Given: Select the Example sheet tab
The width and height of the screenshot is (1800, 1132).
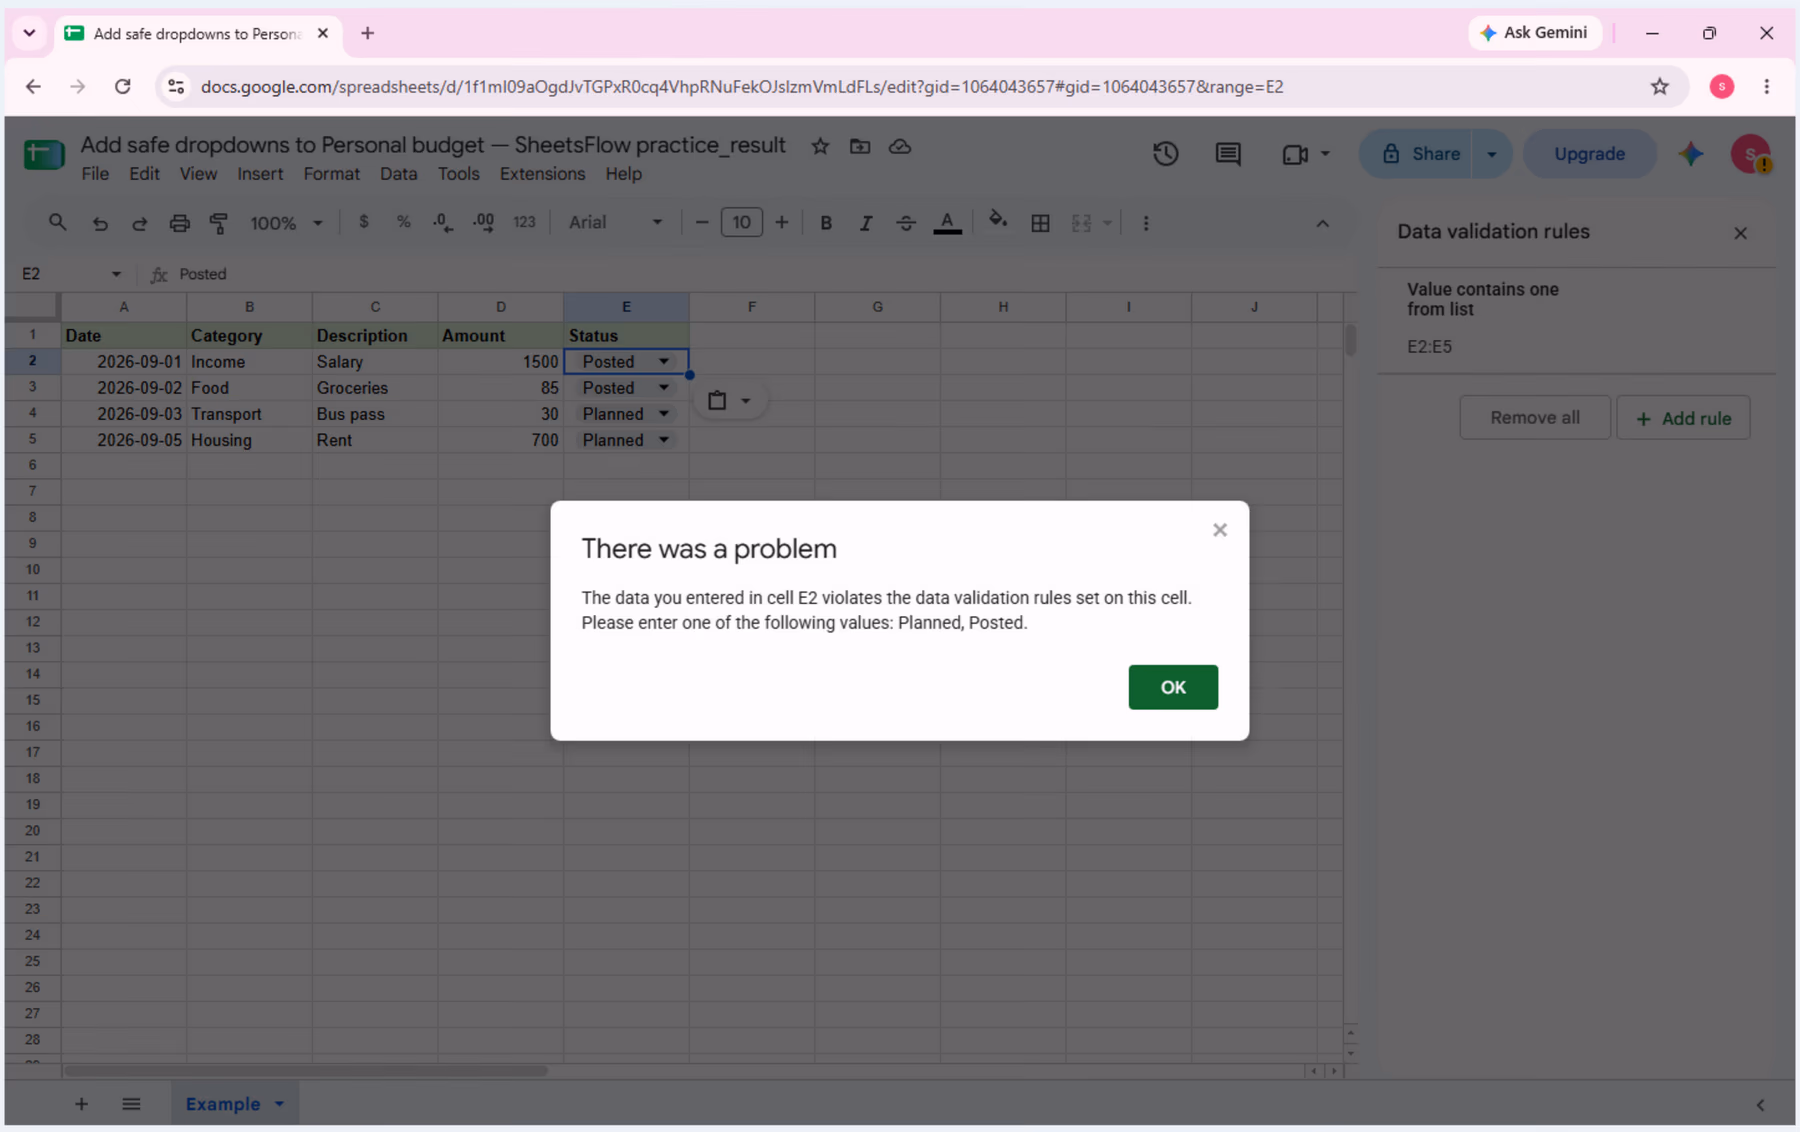Looking at the screenshot, I should click(x=223, y=1104).
